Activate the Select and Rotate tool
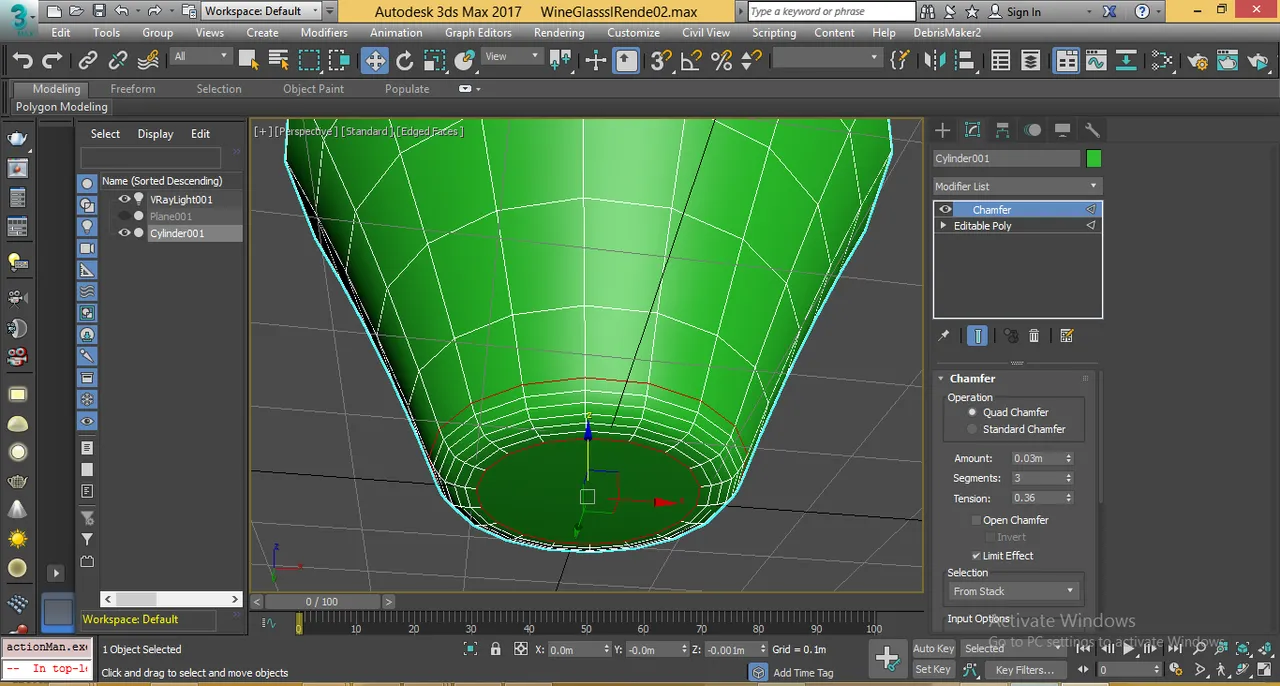The height and width of the screenshot is (686, 1280). coord(405,61)
